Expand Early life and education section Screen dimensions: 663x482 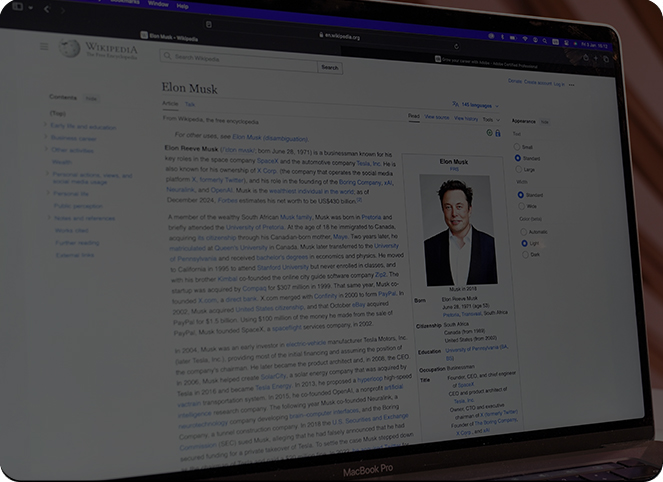[x=45, y=124]
